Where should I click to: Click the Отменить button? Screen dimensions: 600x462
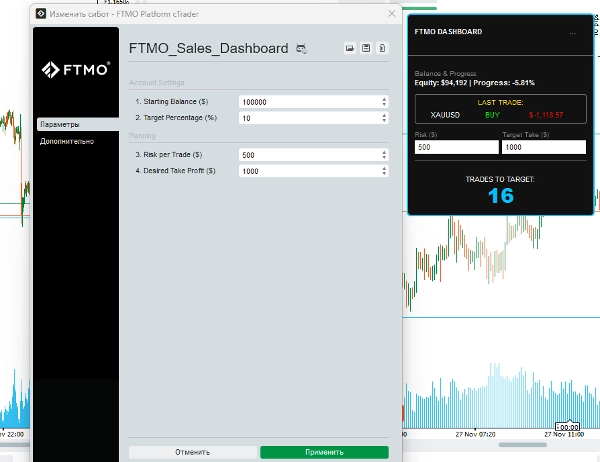(x=193, y=452)
